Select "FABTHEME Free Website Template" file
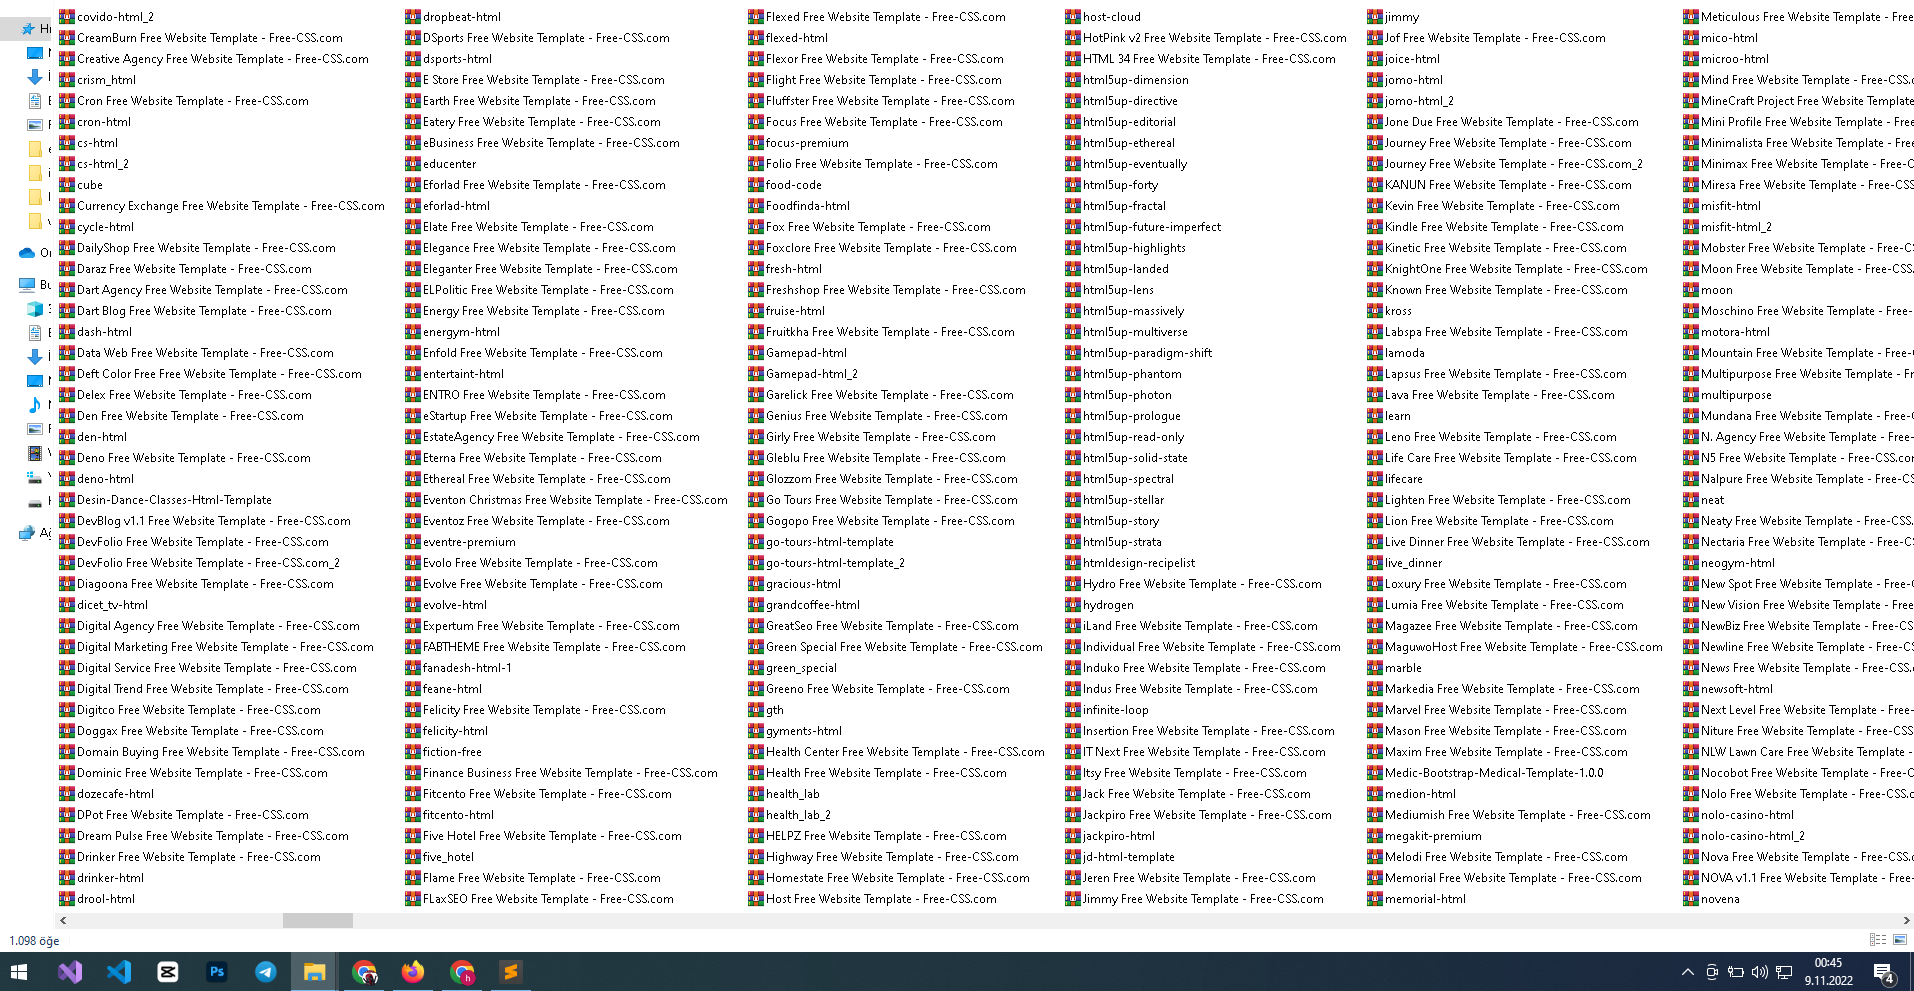 point(545,647)
